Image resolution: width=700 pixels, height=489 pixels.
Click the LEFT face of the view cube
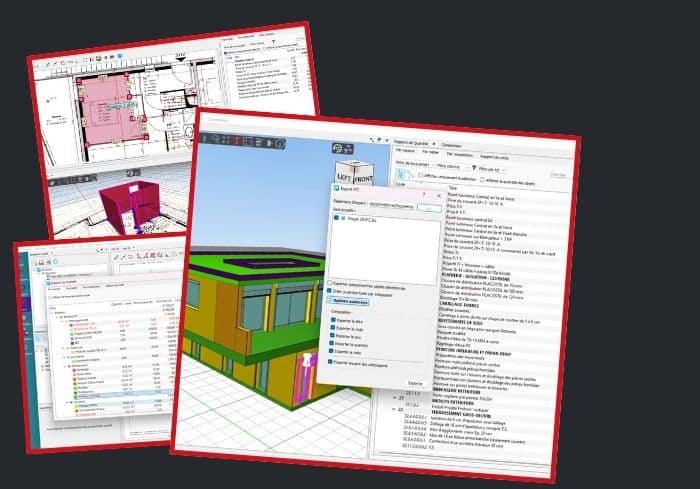click(x=345, y=177)
